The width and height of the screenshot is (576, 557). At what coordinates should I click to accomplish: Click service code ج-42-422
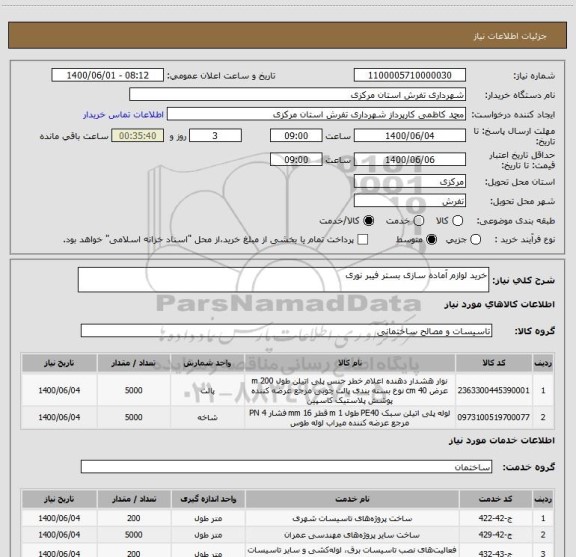[x=495, y=518]
